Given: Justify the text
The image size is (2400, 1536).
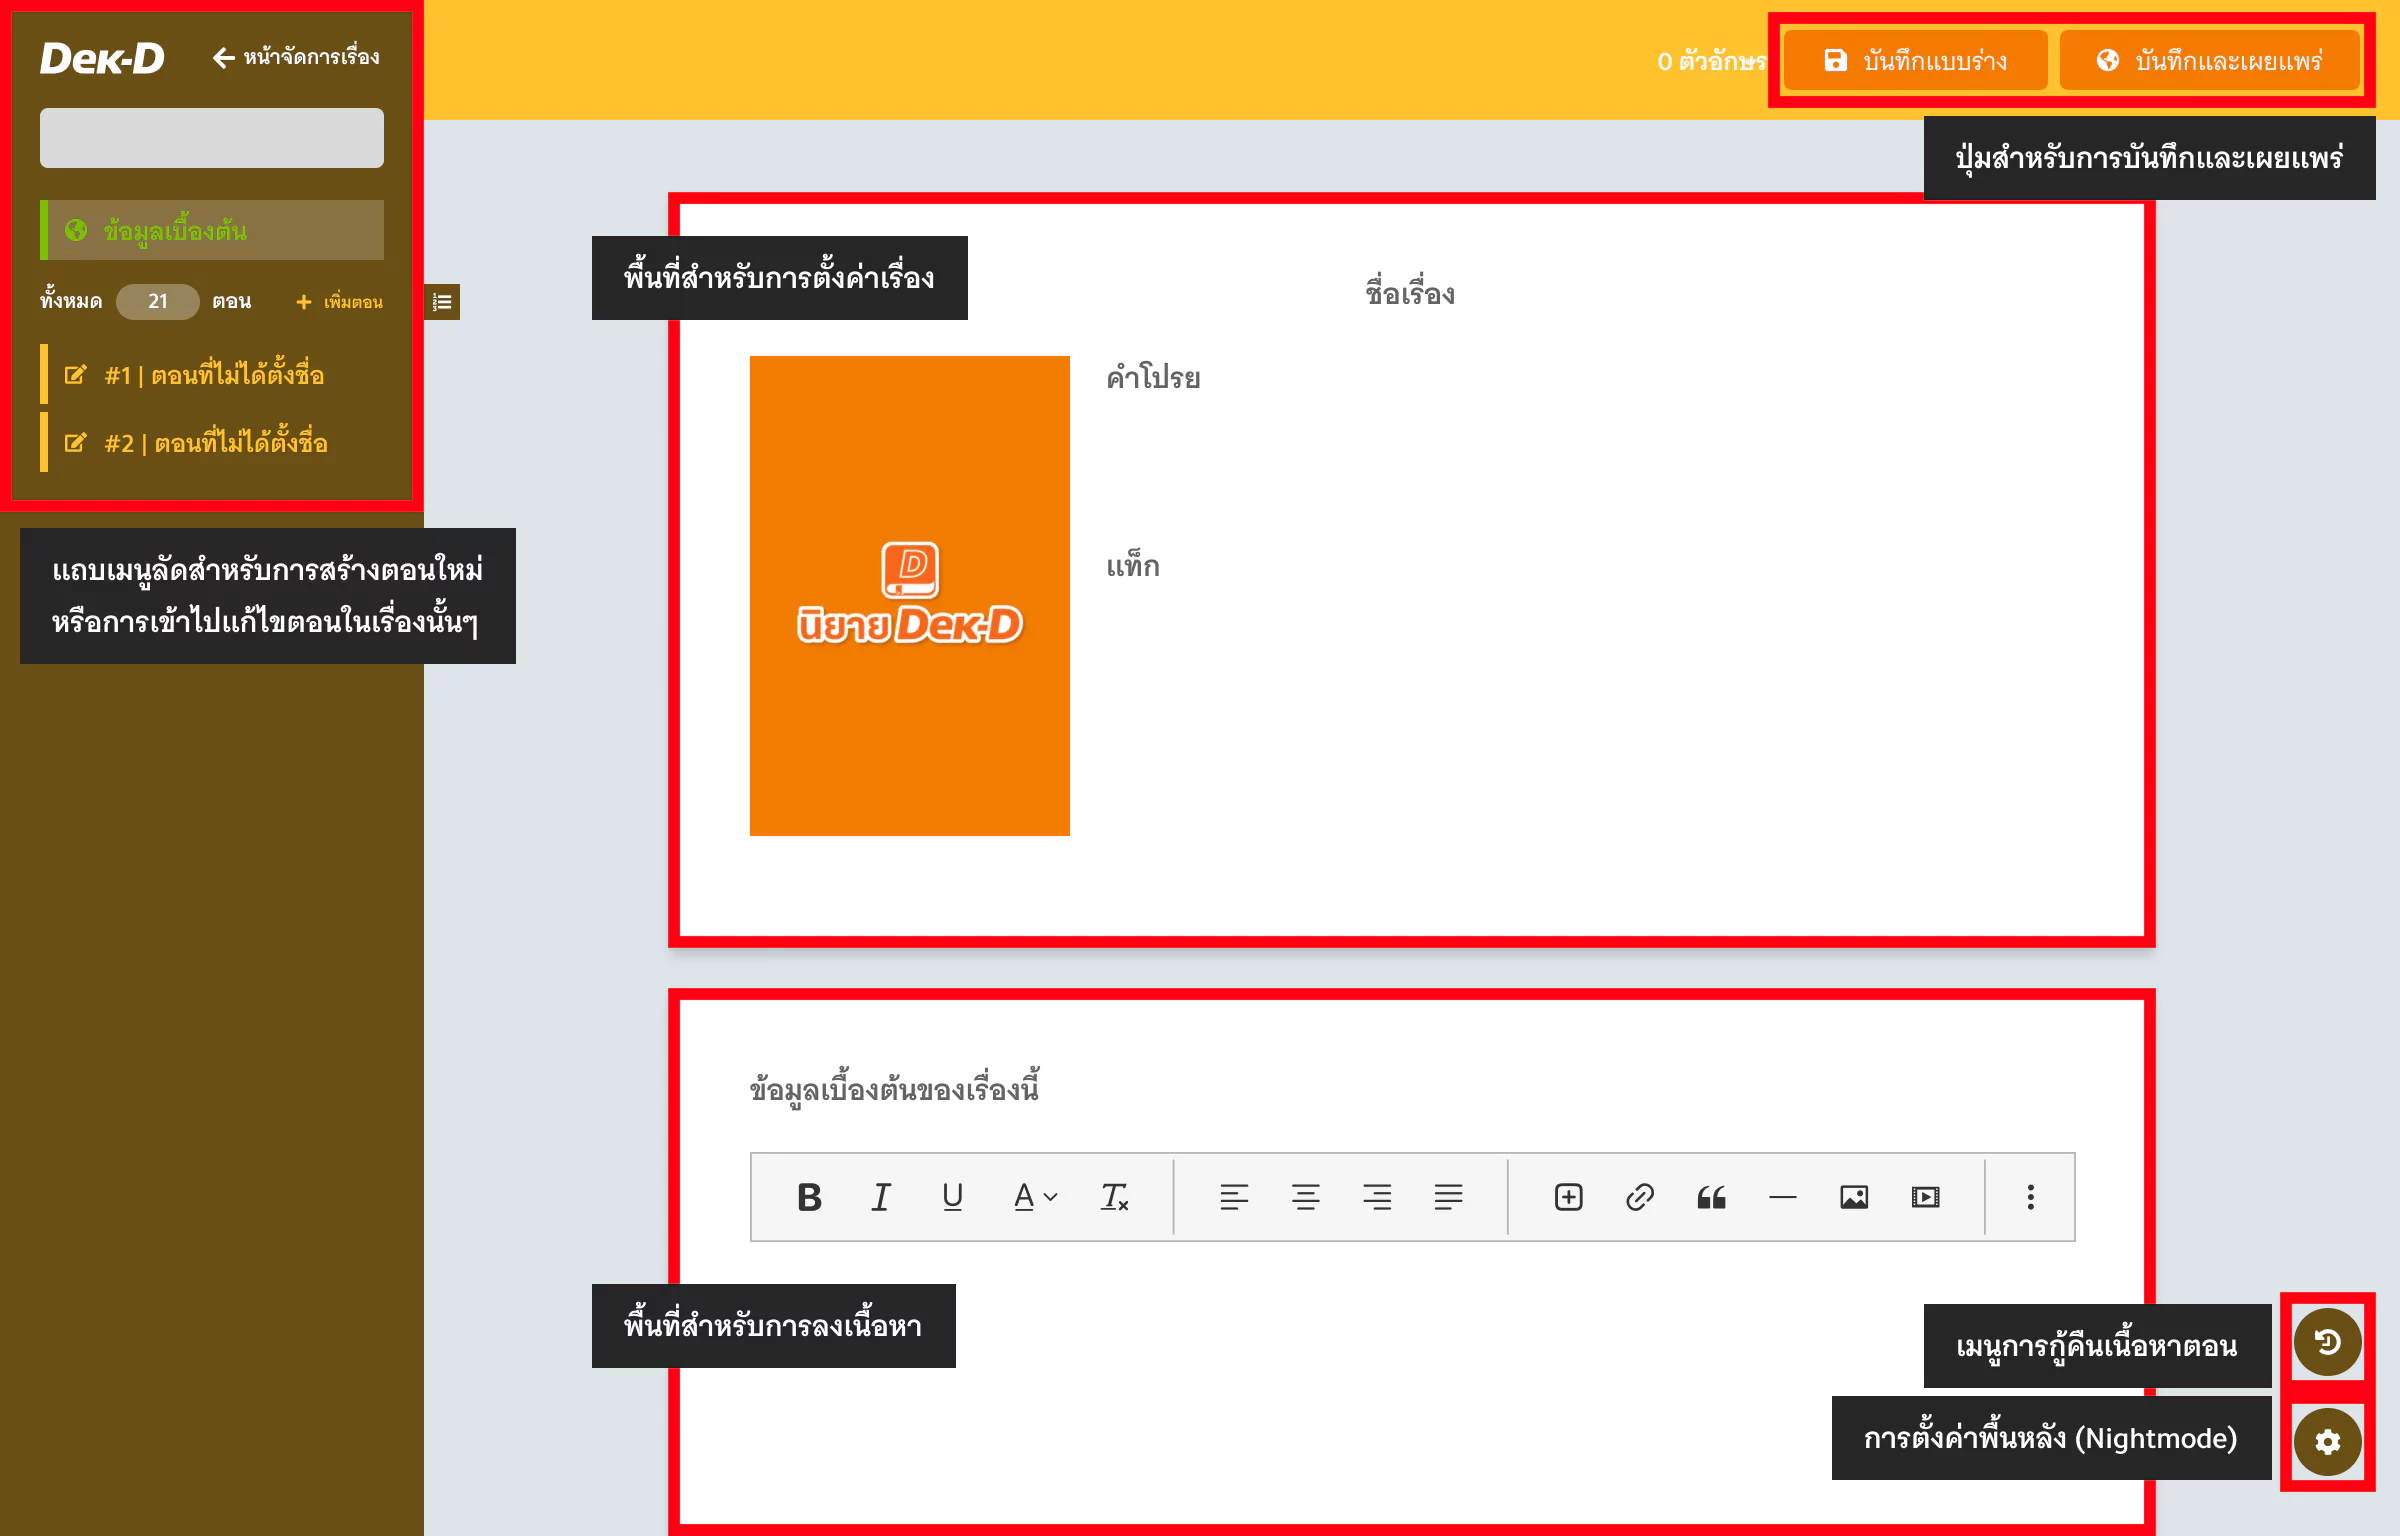Looking at the screenshot, I should pyautogui.click(x=1448, y=1197).
